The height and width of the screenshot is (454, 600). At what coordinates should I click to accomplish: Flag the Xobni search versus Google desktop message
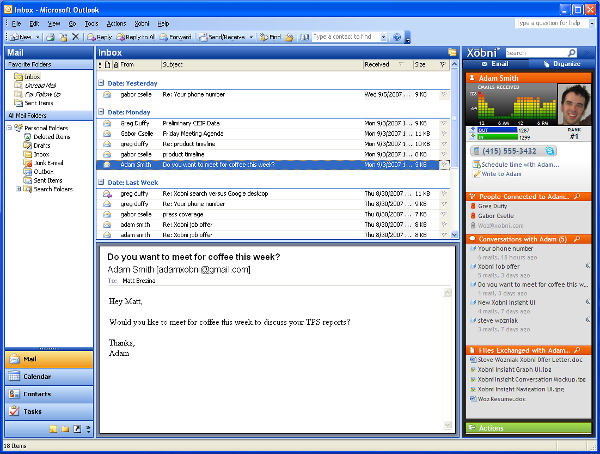(x=444, y=194)
